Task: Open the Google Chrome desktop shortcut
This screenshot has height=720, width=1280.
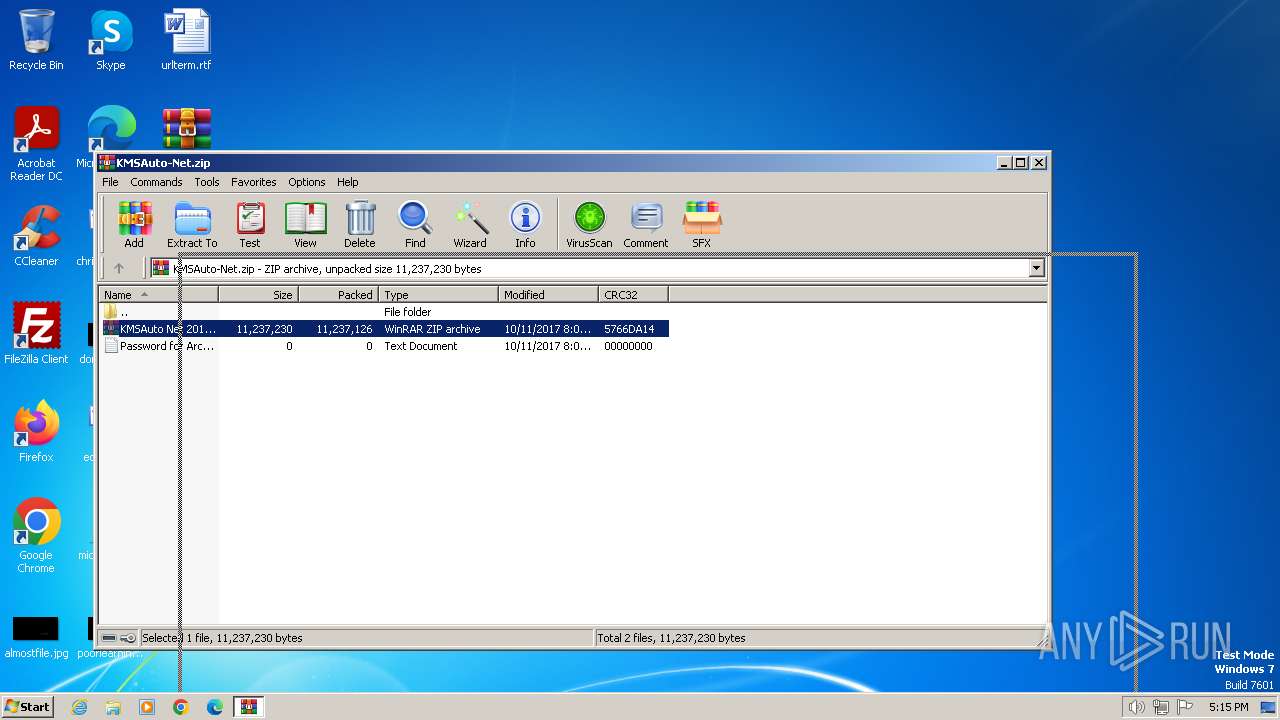Action: (x=36, y=536)
